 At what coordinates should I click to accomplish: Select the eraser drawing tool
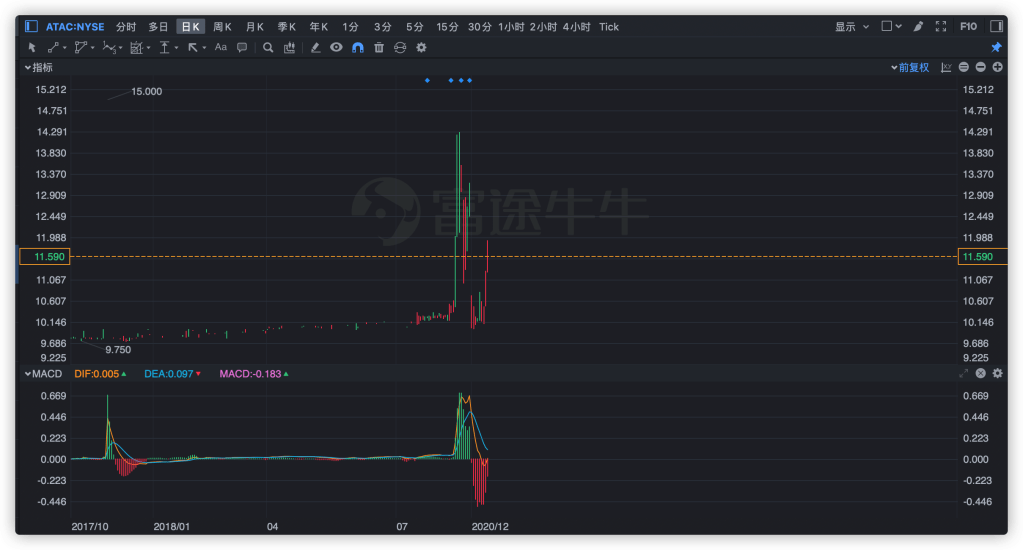[x=315, y=47]
